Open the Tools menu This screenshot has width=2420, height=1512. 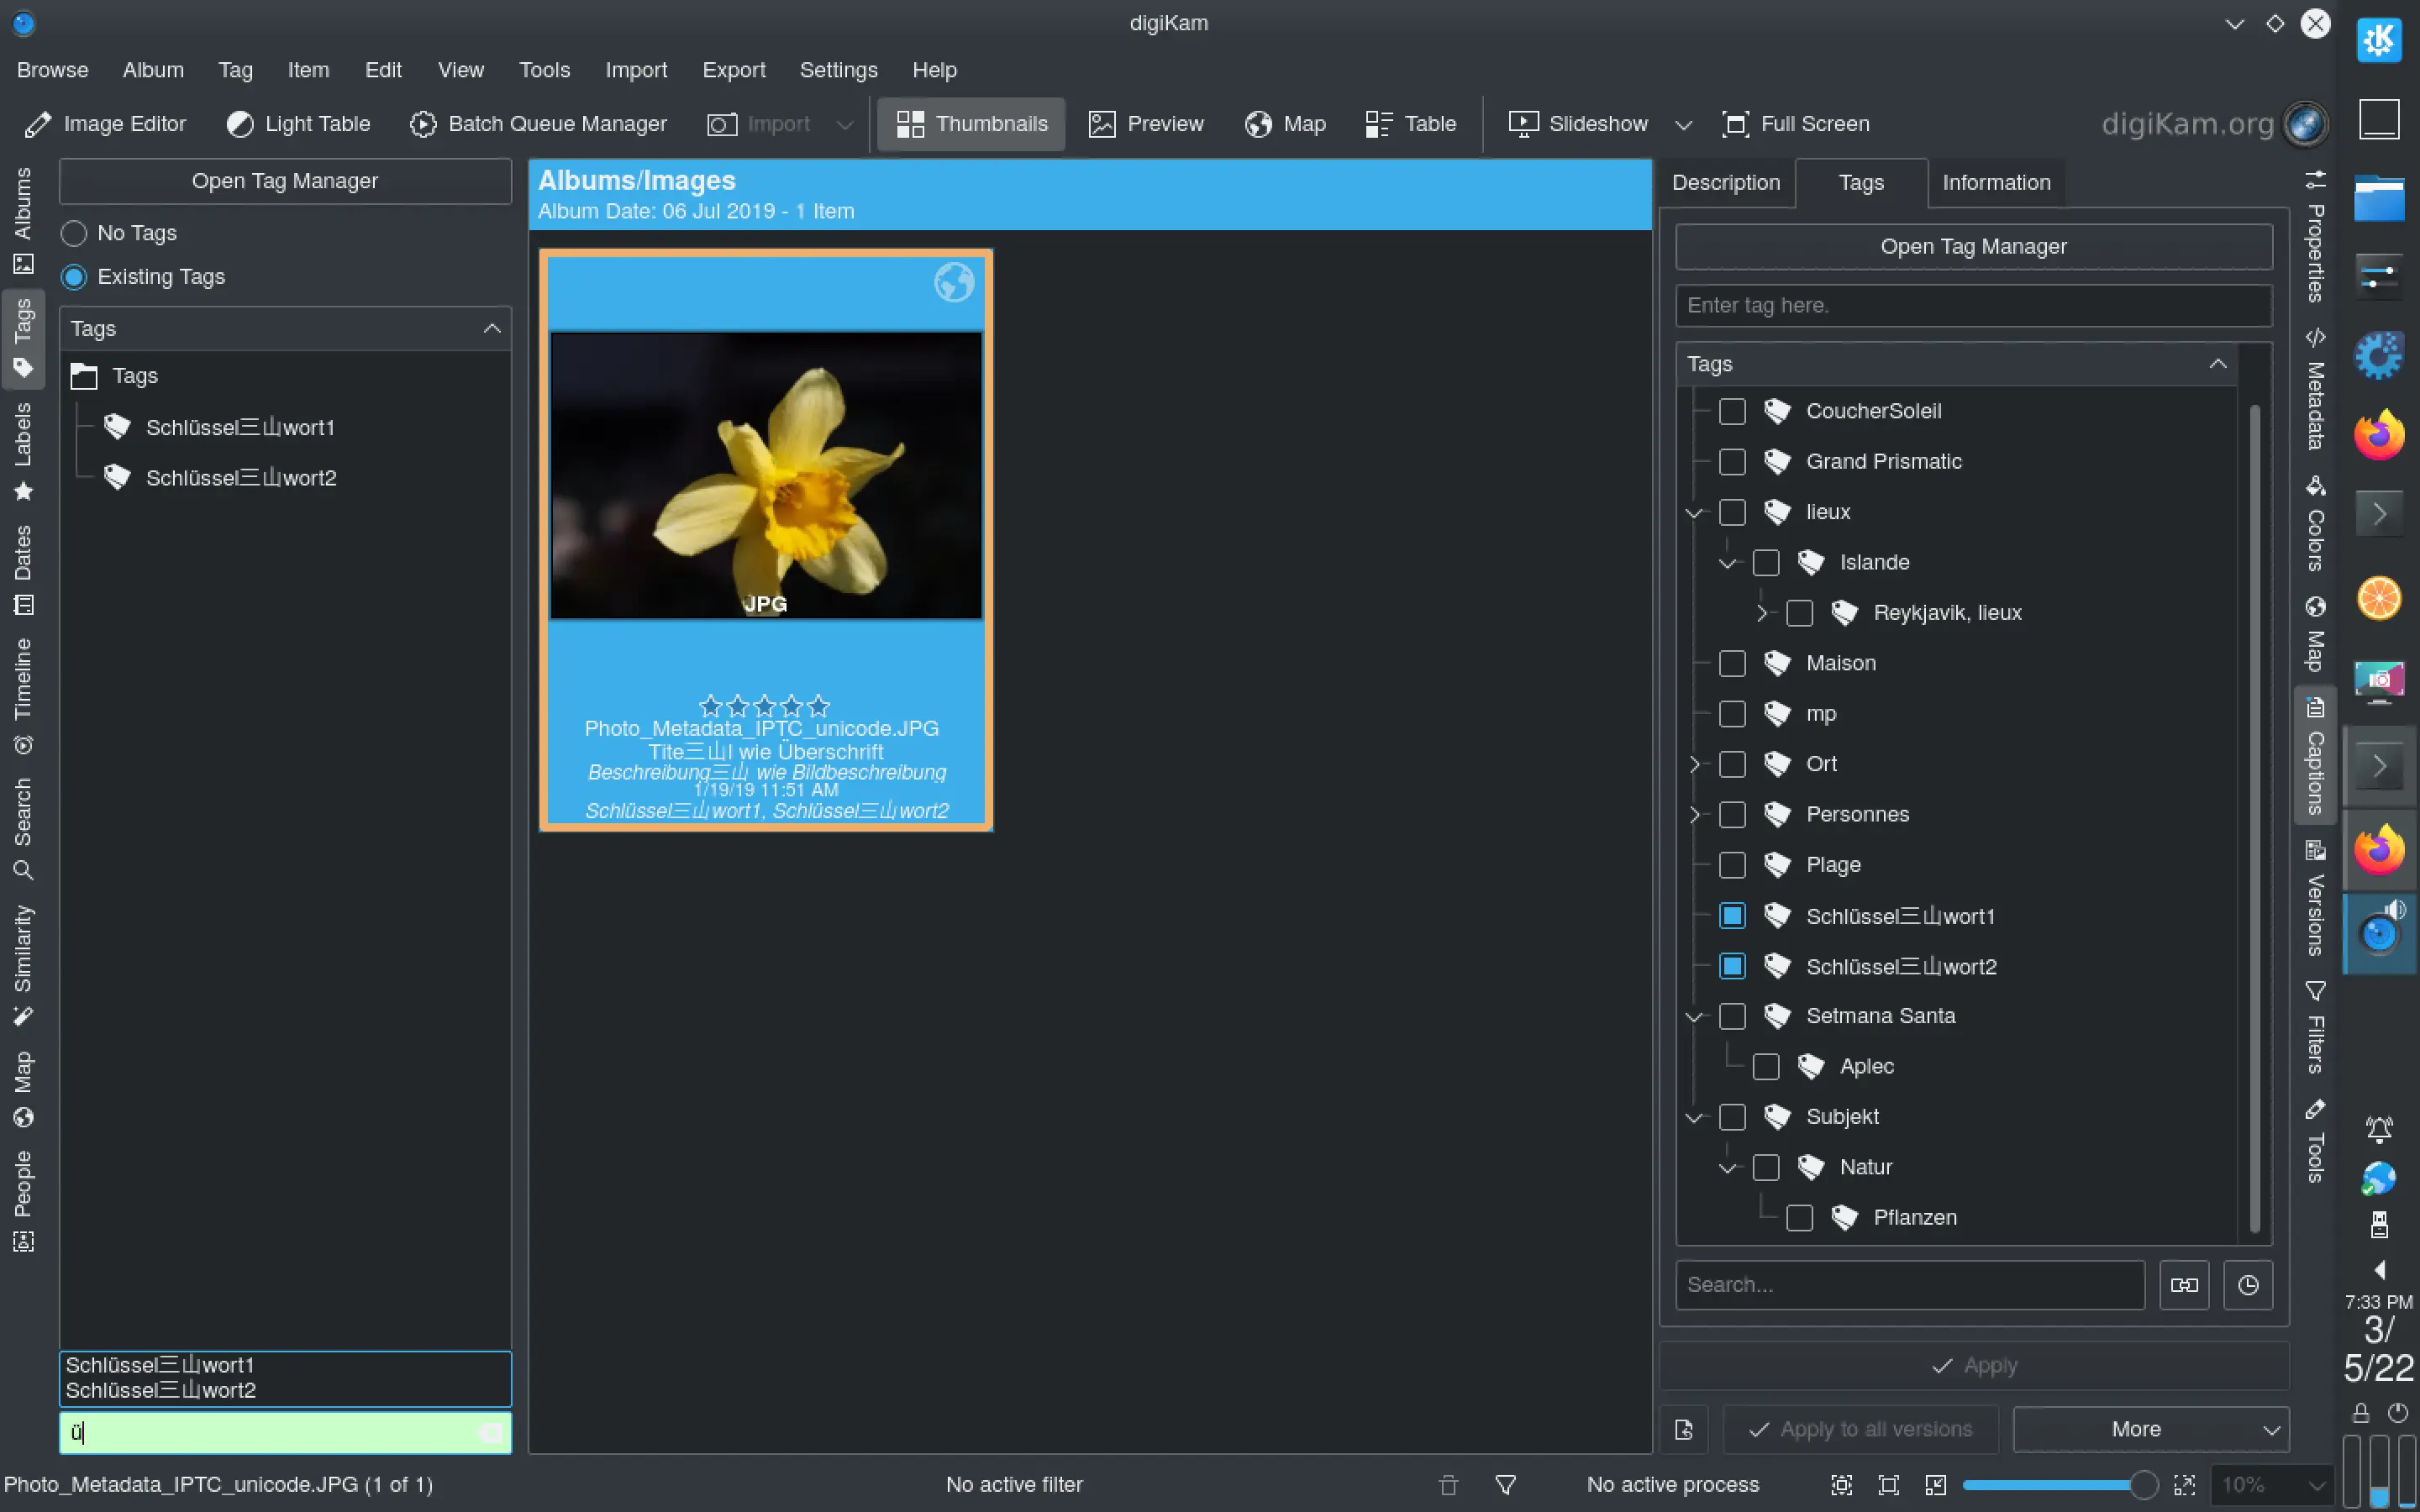pos(544,70)
